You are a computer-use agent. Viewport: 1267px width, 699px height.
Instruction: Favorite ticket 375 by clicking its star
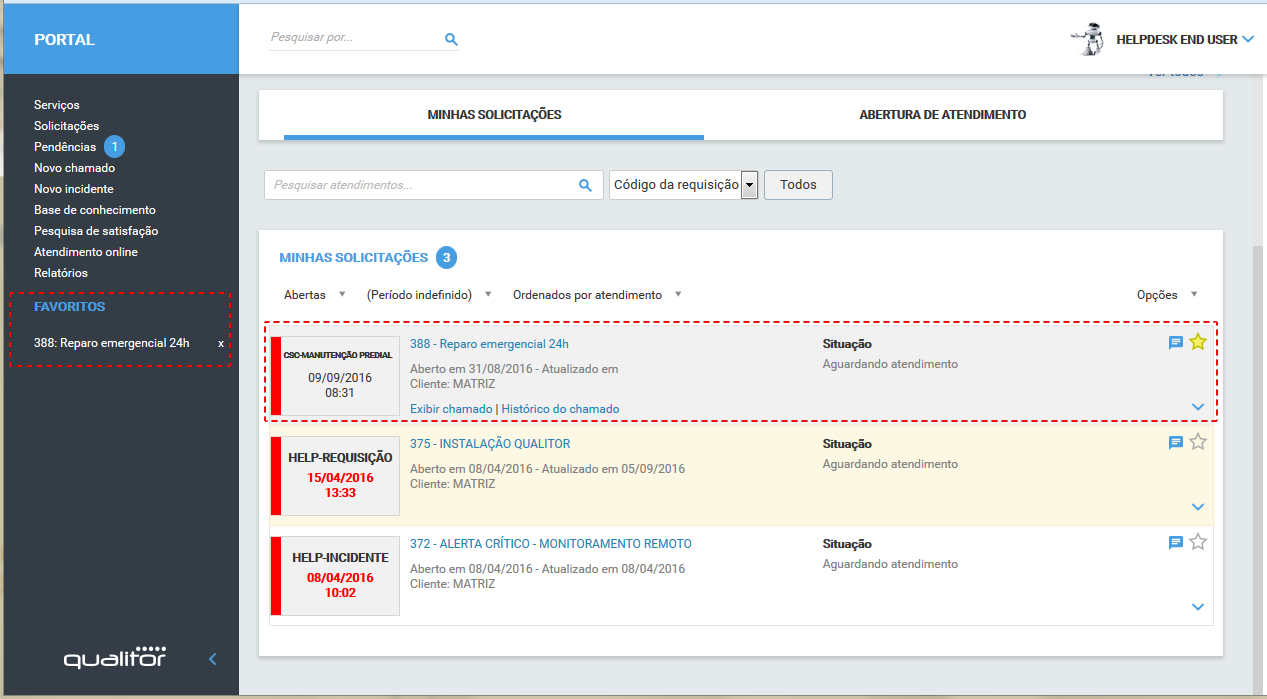[1198, 442]
